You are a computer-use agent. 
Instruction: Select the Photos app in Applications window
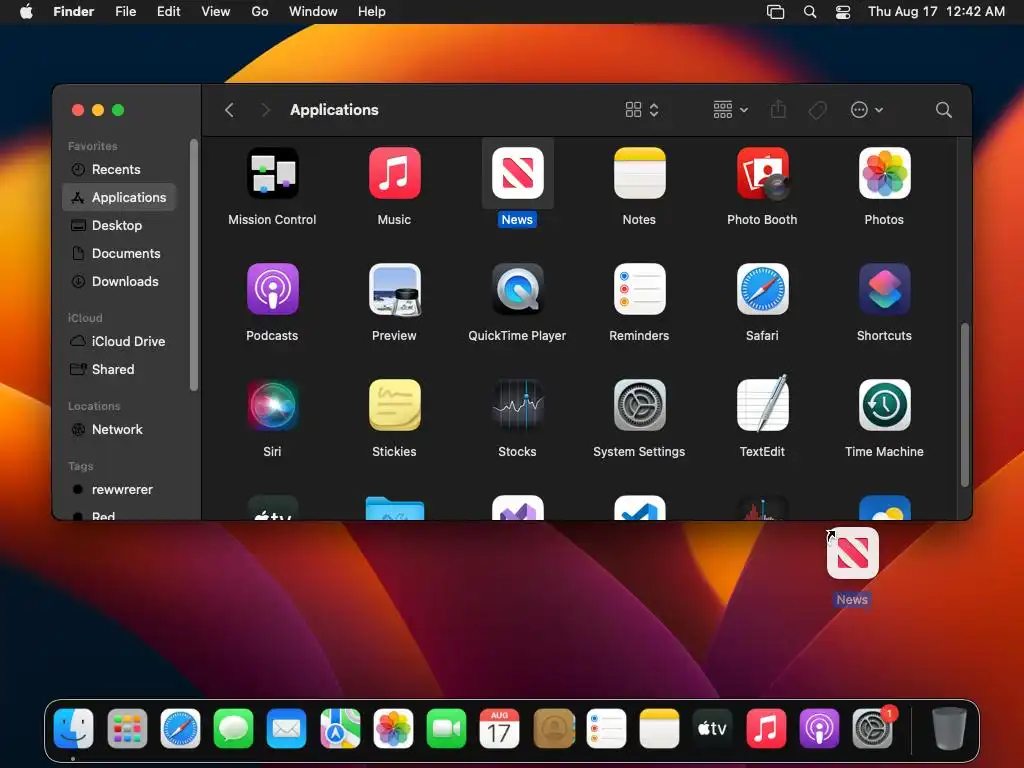pos(884,173)
